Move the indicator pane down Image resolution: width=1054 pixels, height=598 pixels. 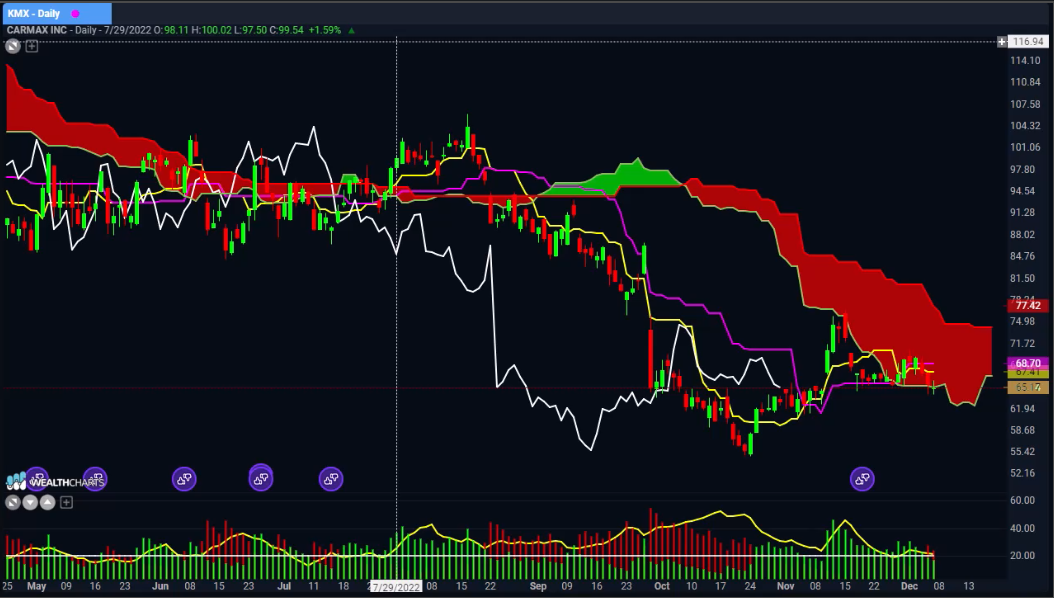coord(30,503)
